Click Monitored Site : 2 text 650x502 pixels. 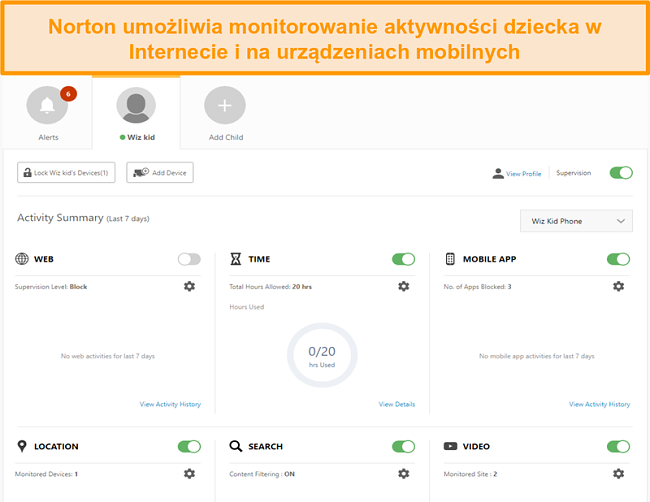[x=470, y=474]
